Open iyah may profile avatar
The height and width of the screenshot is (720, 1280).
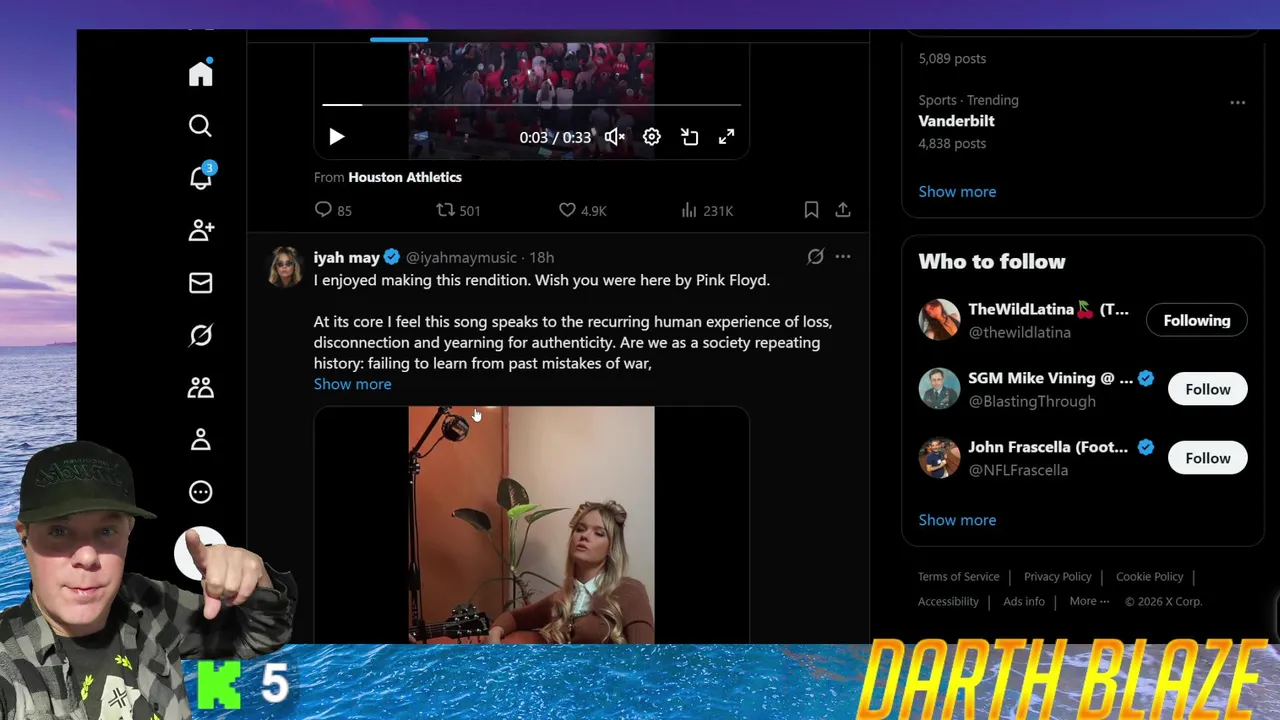point(285,266)
